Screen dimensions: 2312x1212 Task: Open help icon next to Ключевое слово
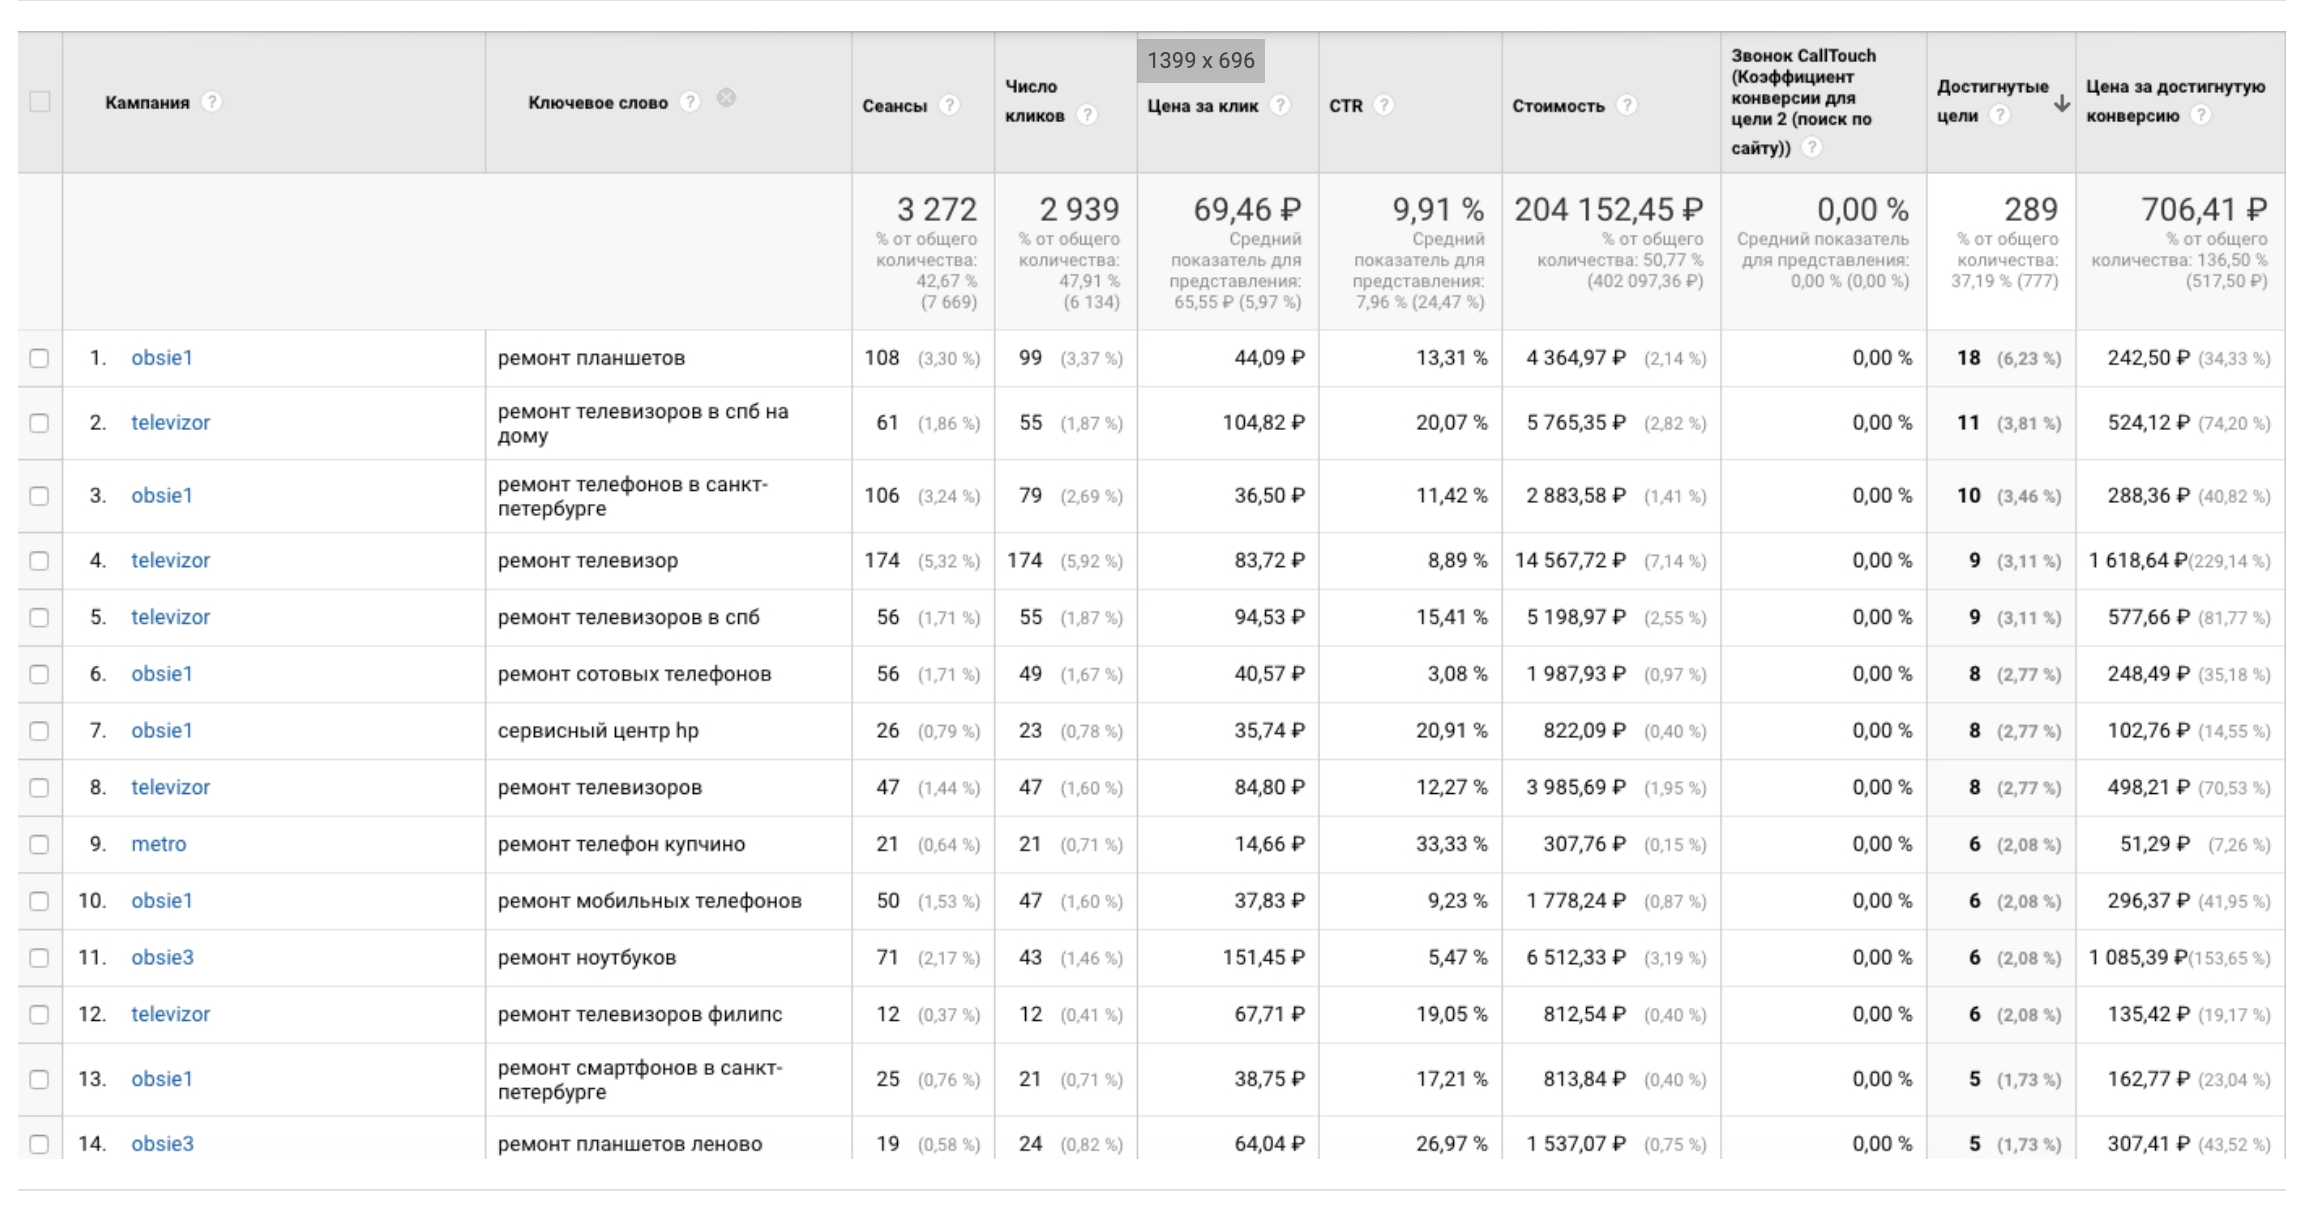(x=690, y=102)
